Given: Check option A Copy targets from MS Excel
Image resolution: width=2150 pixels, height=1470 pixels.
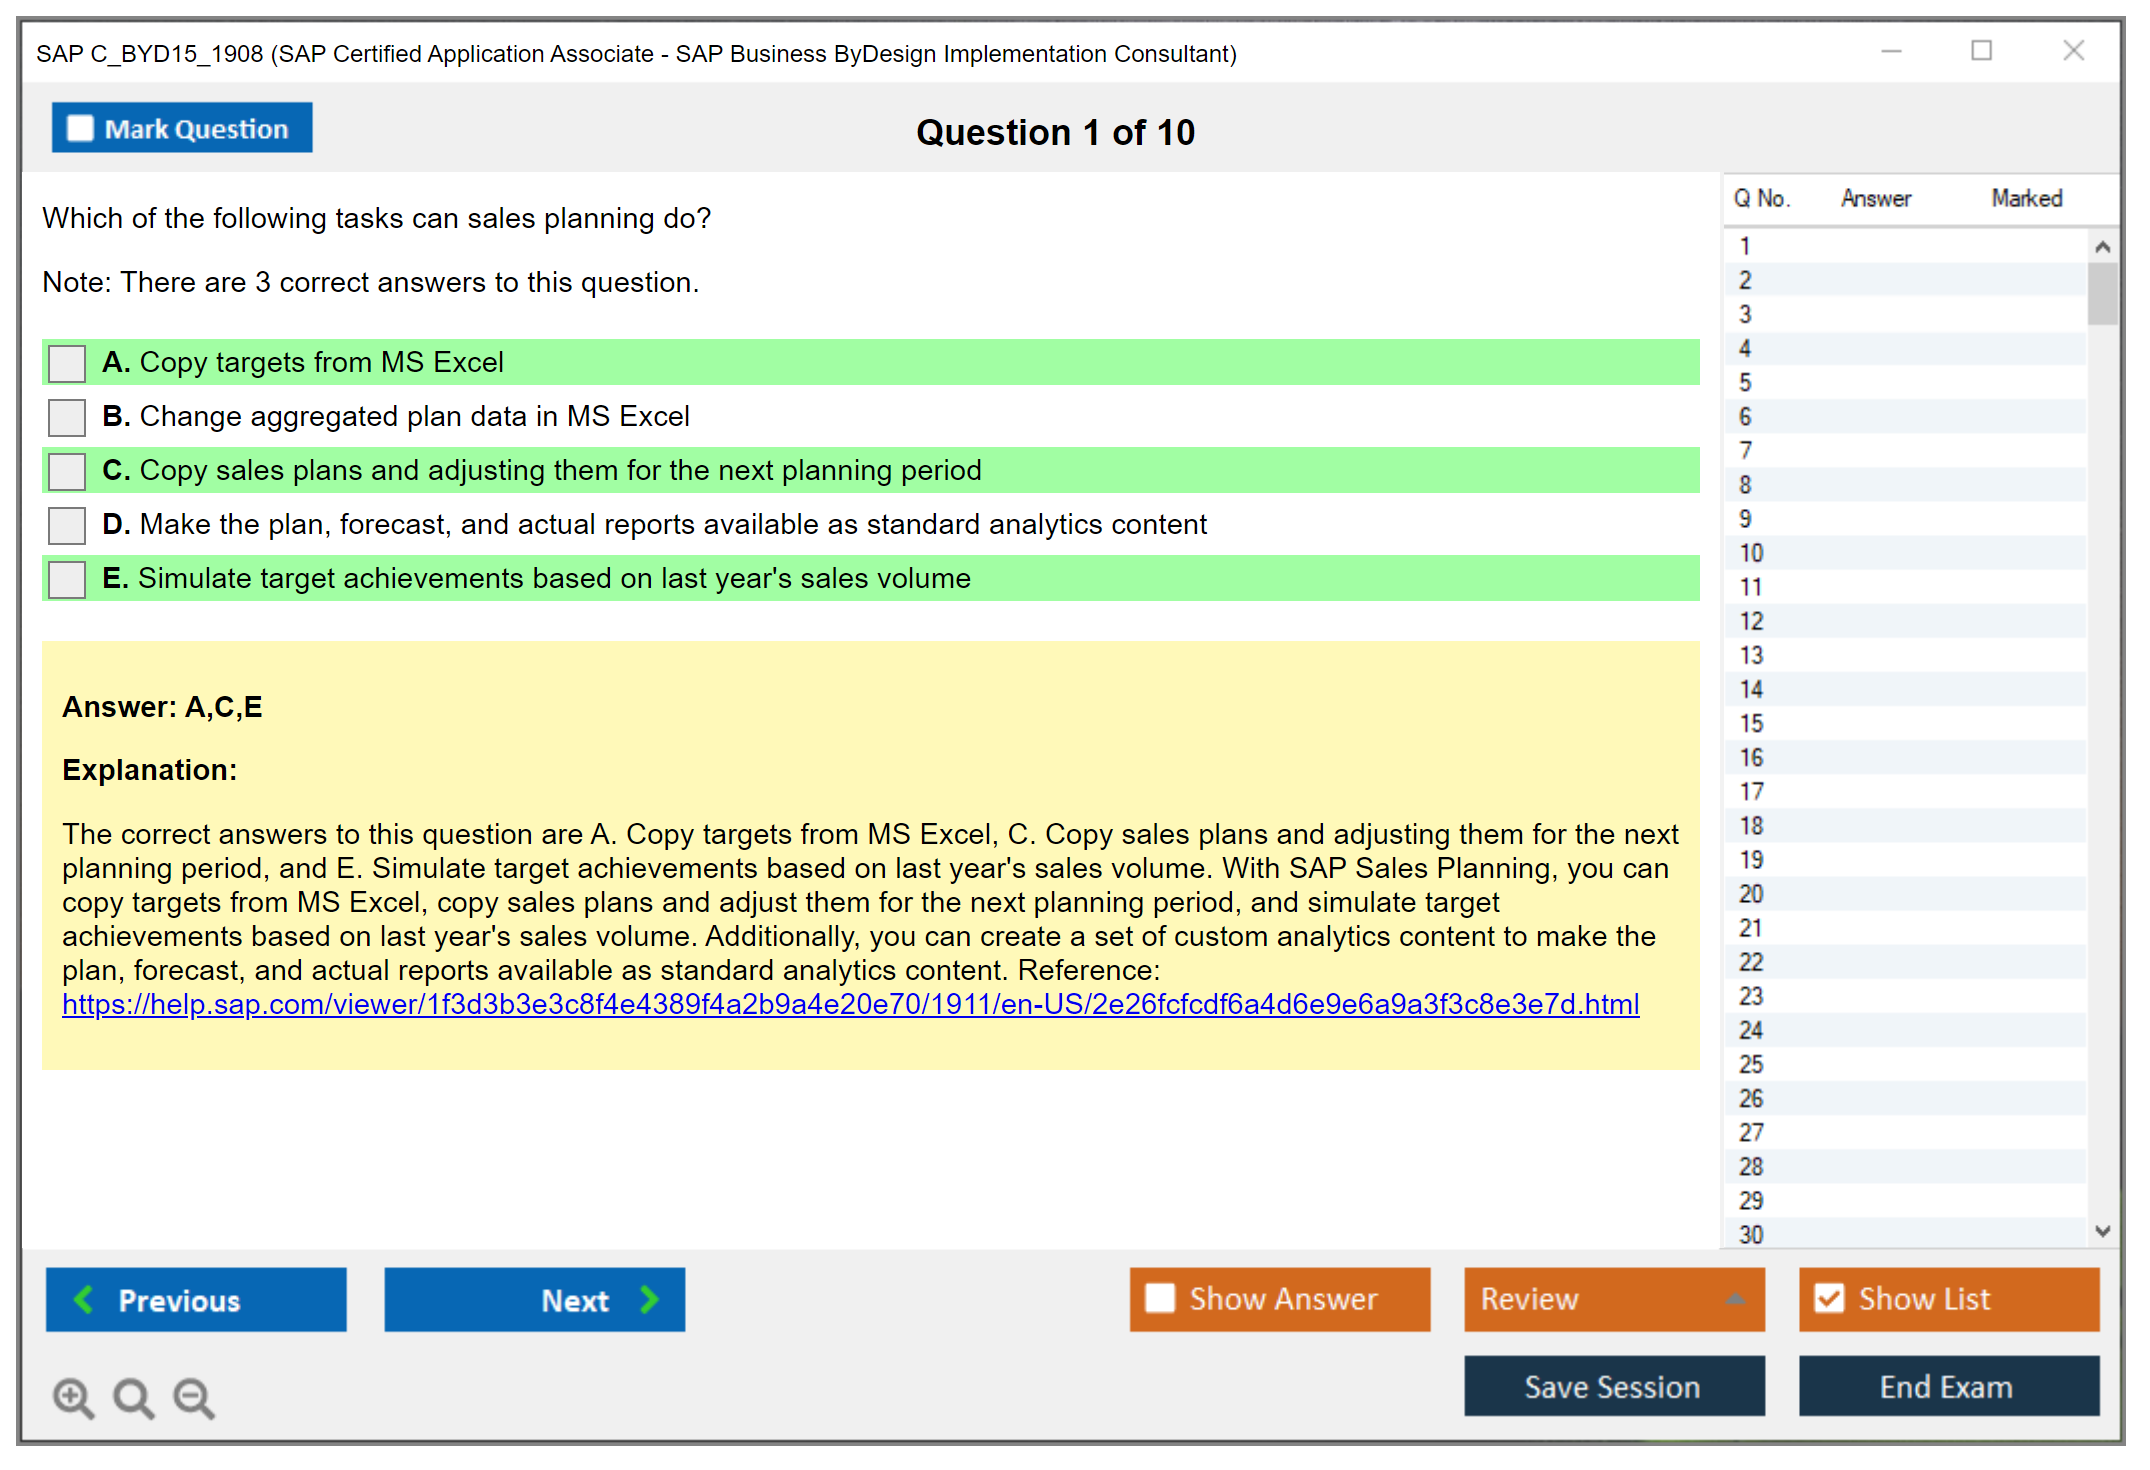Looking at the screenshot, I should (67, 363).
